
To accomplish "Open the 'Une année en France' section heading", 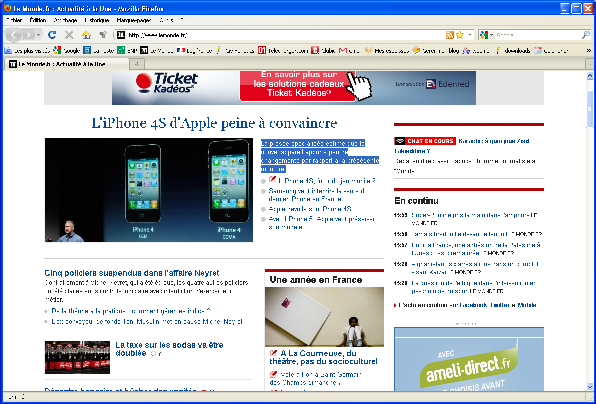I will (315, 280).
